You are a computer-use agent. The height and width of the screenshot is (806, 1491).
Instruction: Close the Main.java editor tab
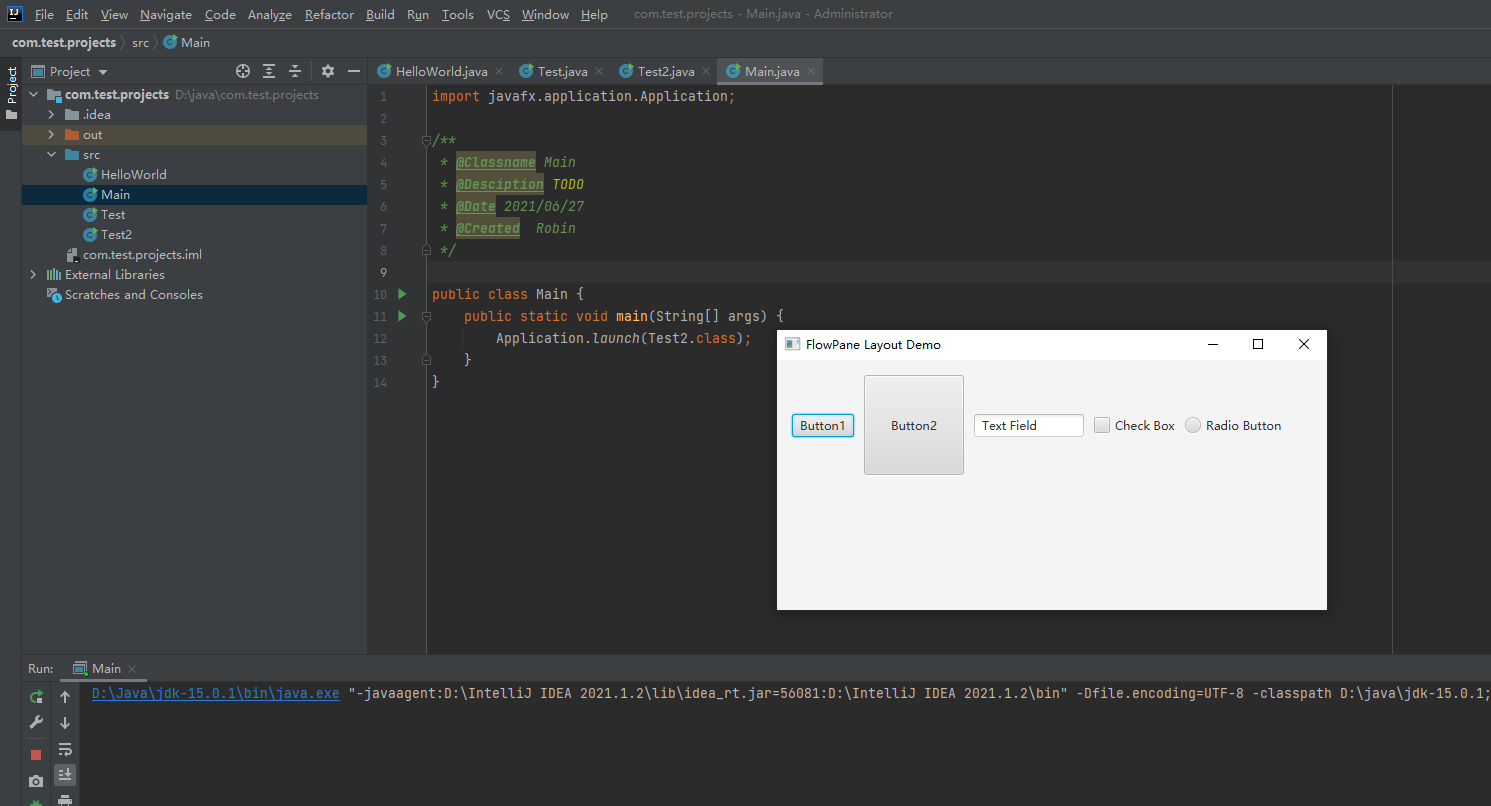pos(811,71)
